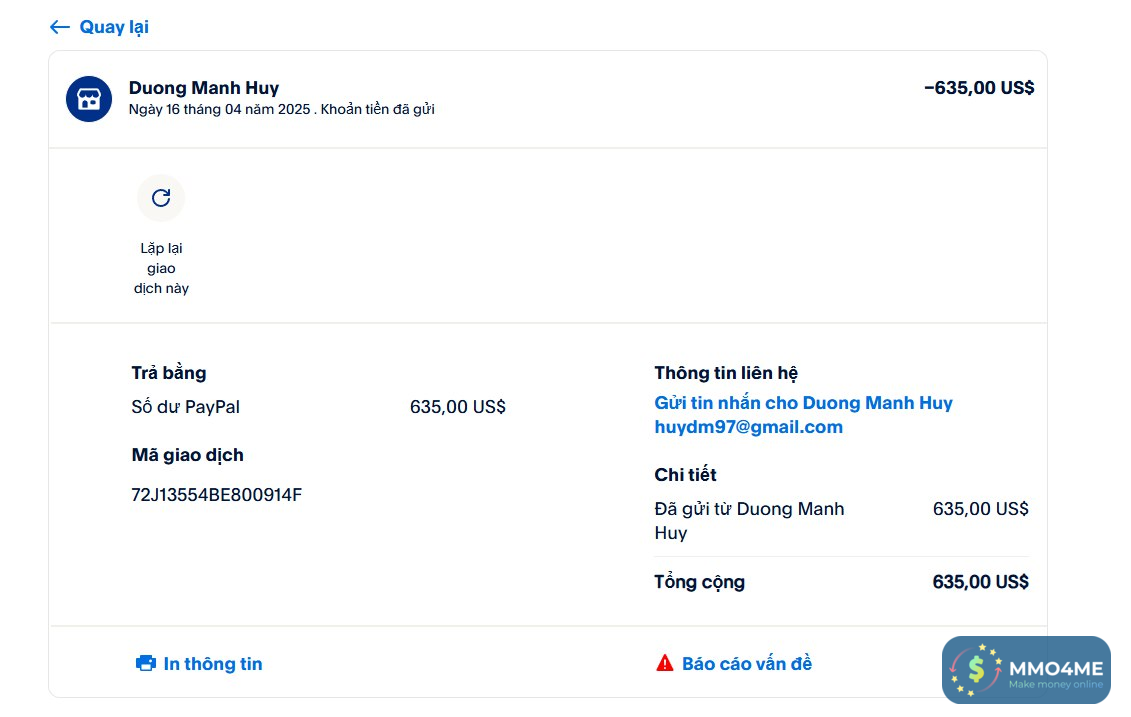
Task: Click the −635,00 US$ amount in header
Action: pyautogui.click(x=979, y=88)
